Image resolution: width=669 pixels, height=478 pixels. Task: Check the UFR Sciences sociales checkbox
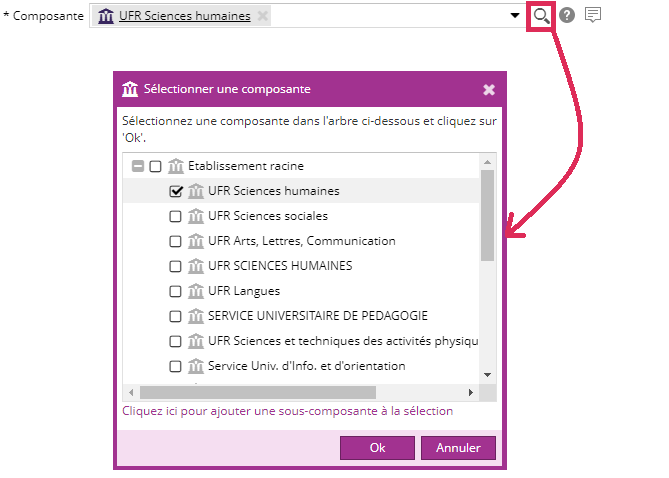point(176,216)
